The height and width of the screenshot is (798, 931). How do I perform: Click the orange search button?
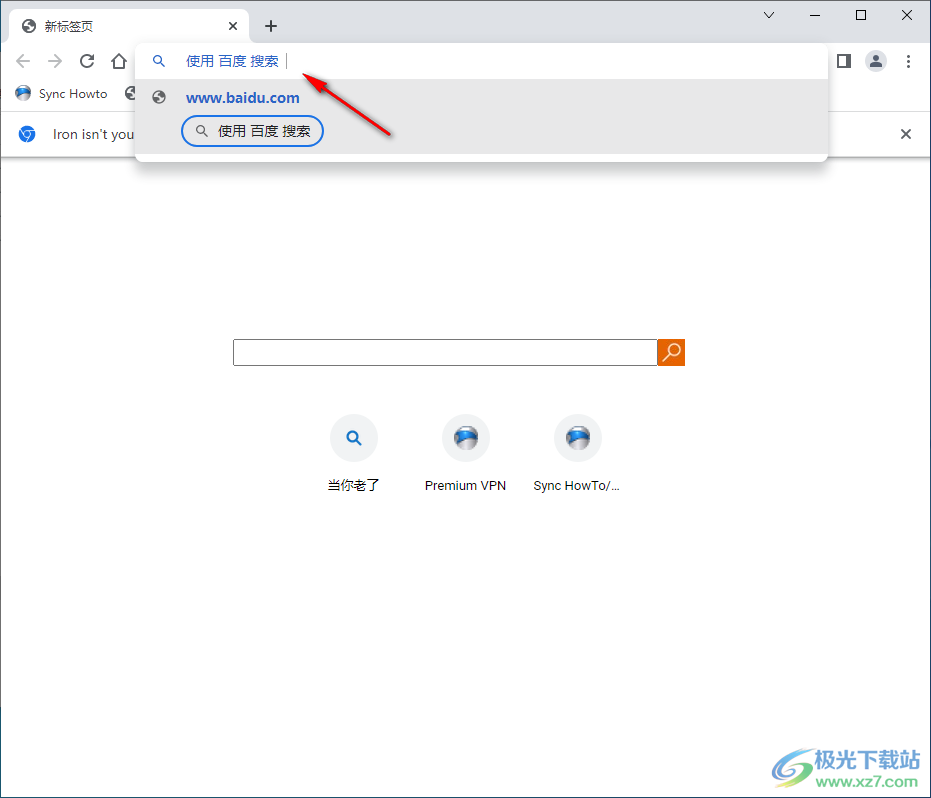(x=671, y=353)
